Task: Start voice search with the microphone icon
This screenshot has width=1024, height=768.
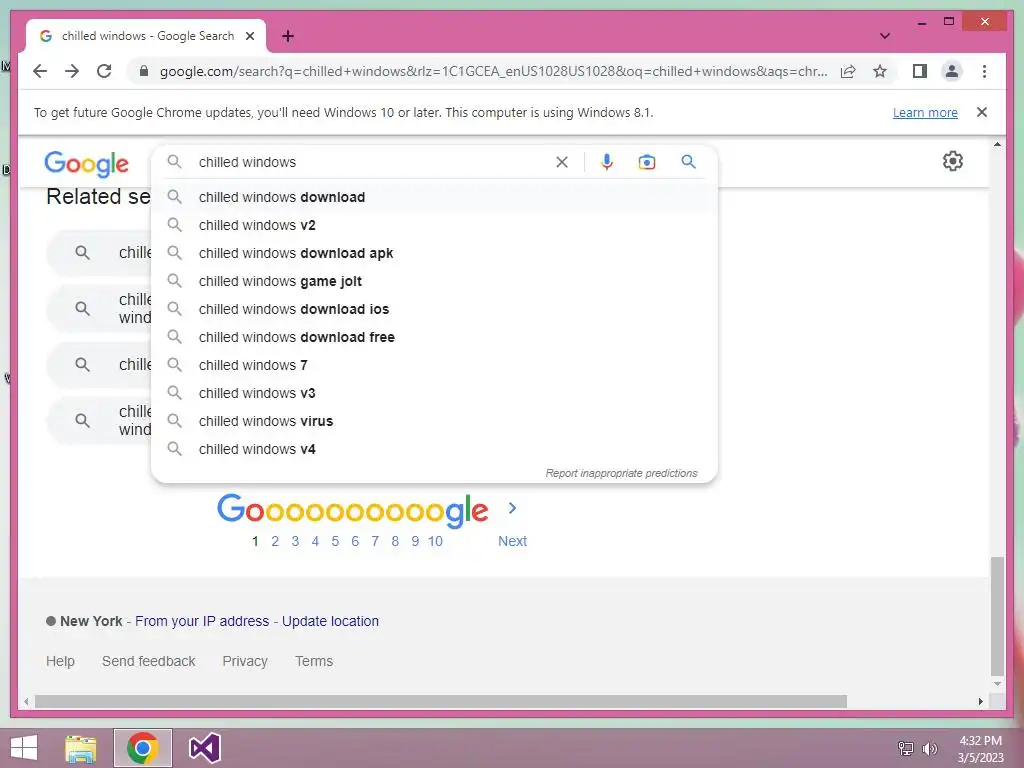Action: pos(607,162)
